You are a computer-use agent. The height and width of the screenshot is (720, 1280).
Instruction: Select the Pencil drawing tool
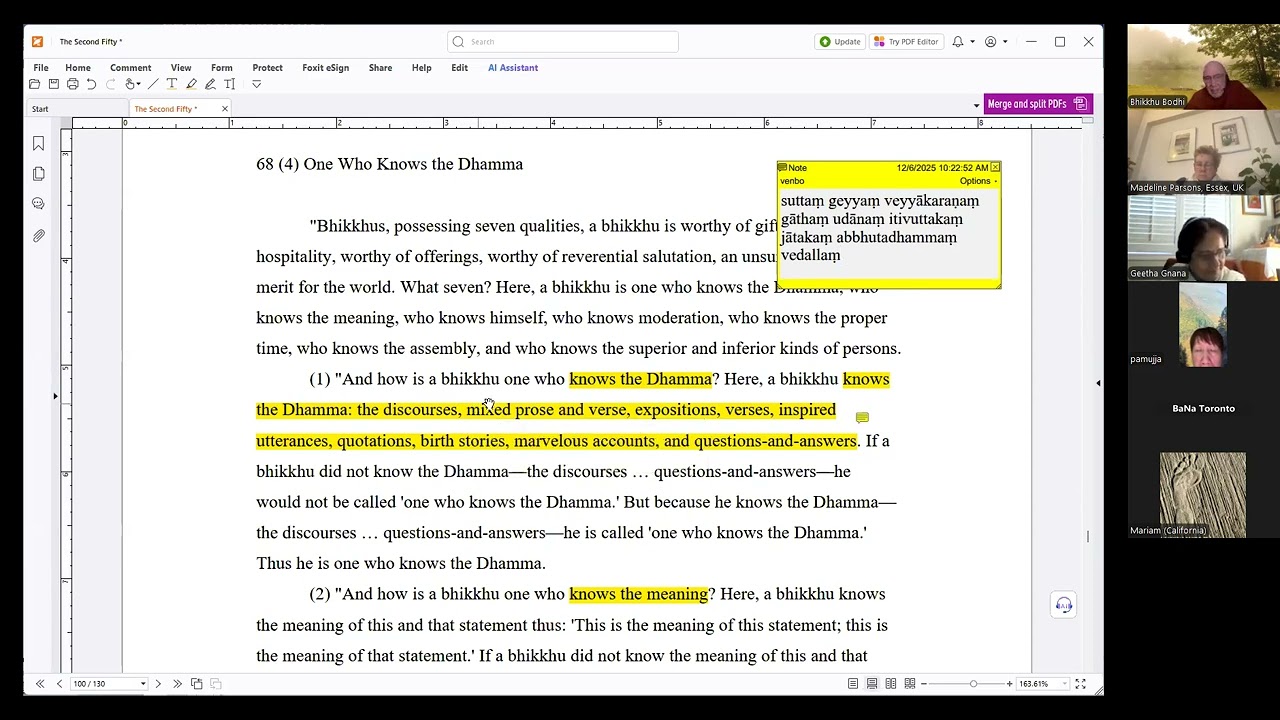[210, 84]
